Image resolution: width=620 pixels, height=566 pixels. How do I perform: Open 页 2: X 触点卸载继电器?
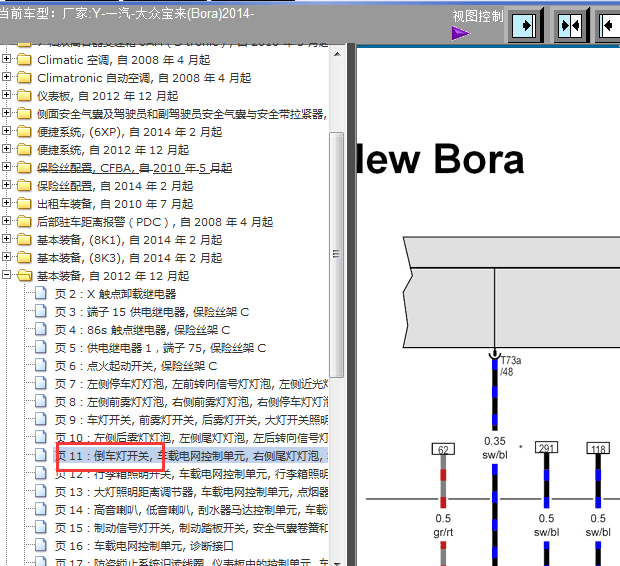pyautogui.click(x=115, y=294)
